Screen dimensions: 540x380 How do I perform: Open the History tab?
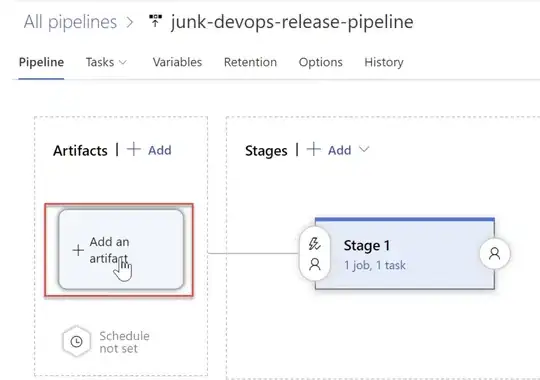click(384, 62)
